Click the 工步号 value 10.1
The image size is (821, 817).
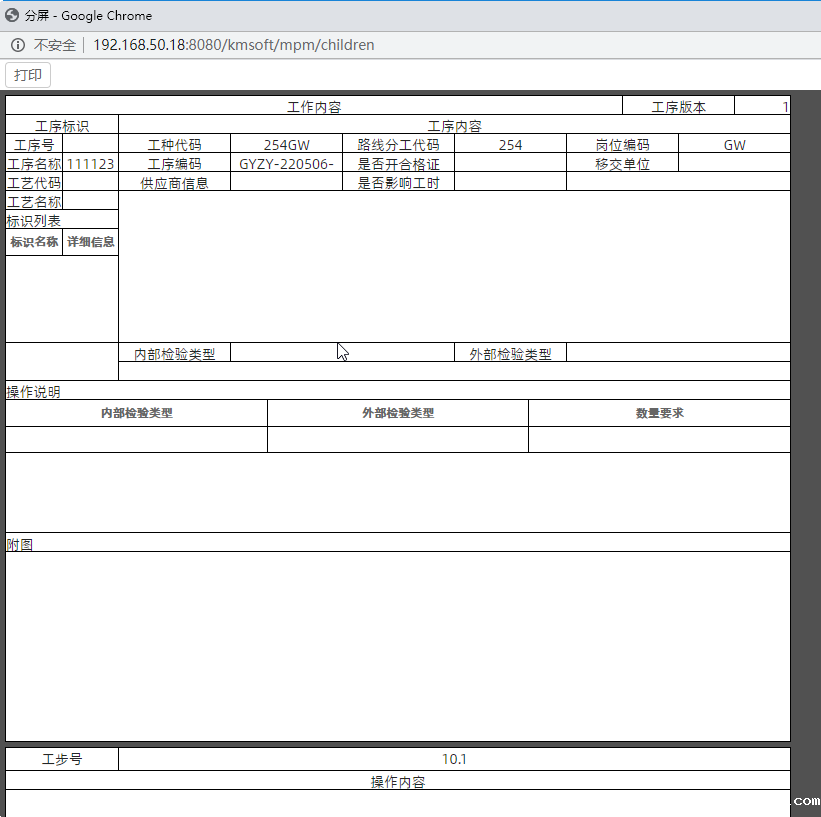(454, 759)
